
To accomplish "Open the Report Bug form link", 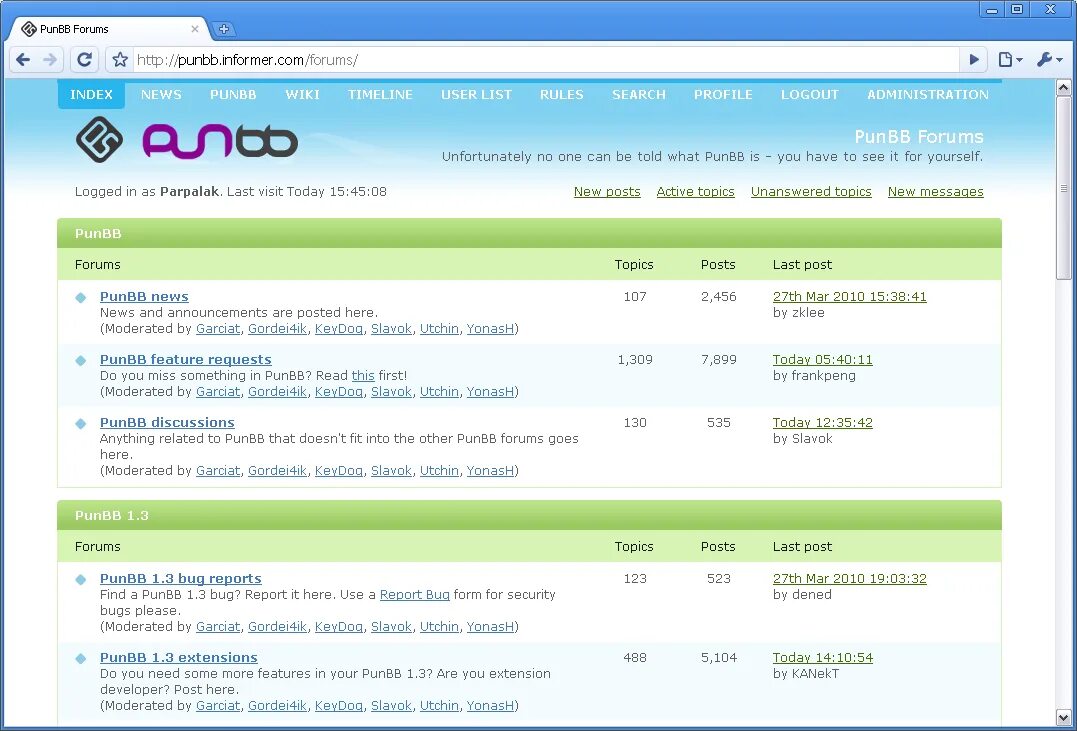I will (x=415, y=594).
